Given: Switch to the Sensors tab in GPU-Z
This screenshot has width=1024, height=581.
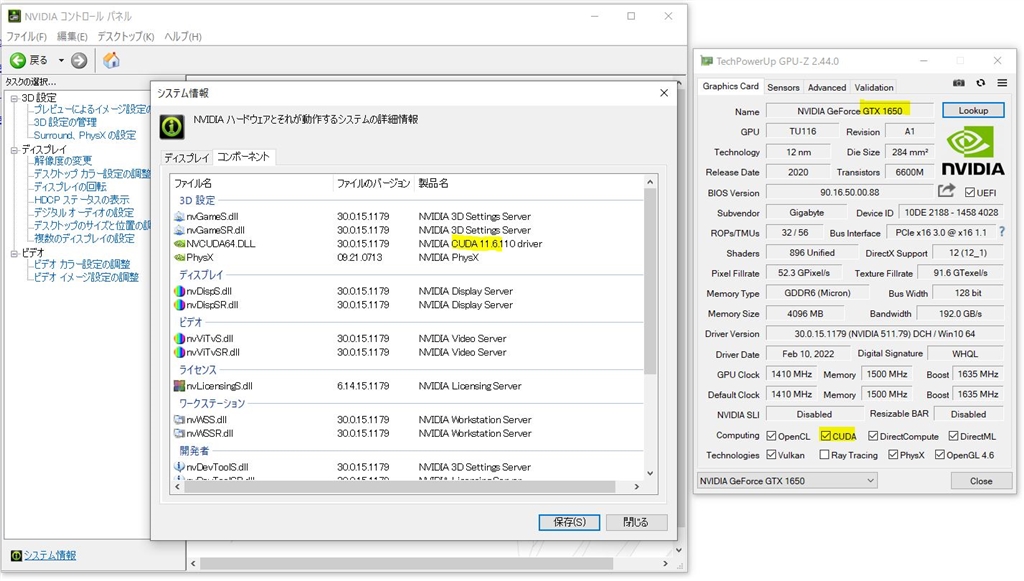Looking at the screenshot, I should click(783, 87).
